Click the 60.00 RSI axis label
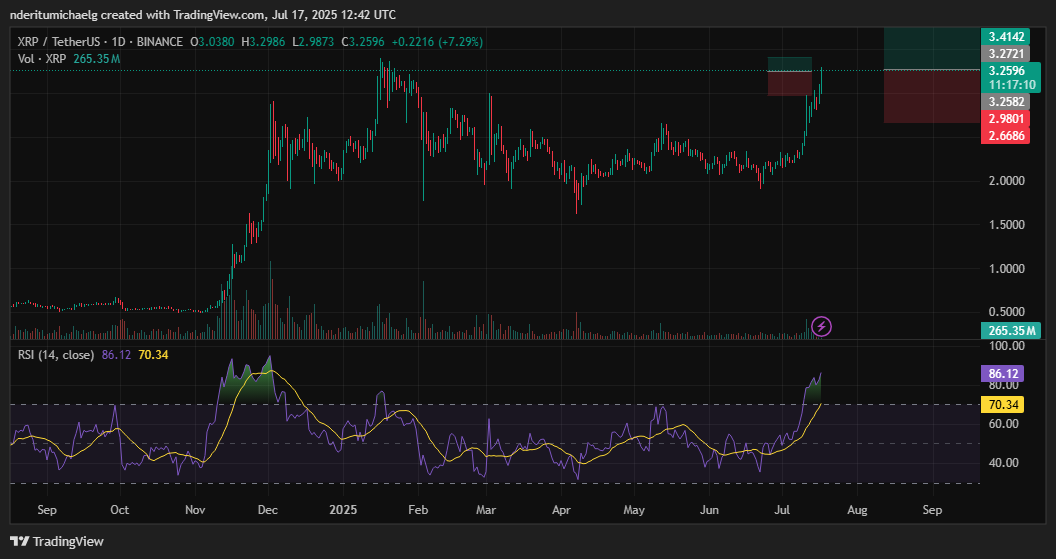Screen dimensions: 1056x559 1003,424
